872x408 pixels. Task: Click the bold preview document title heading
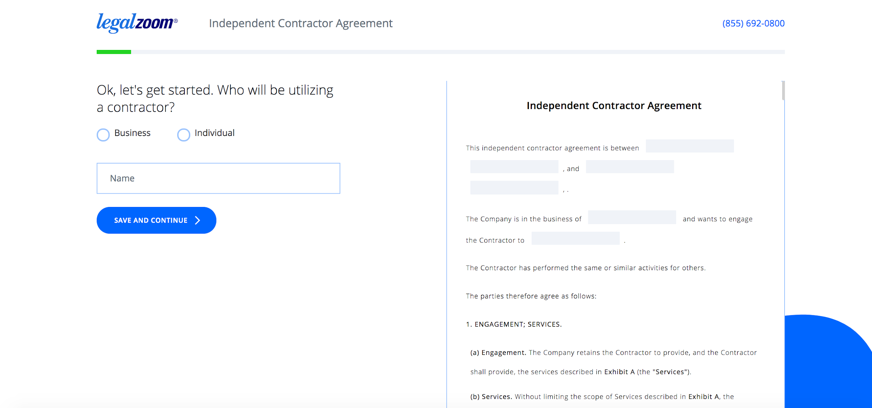tap(614, 106)
